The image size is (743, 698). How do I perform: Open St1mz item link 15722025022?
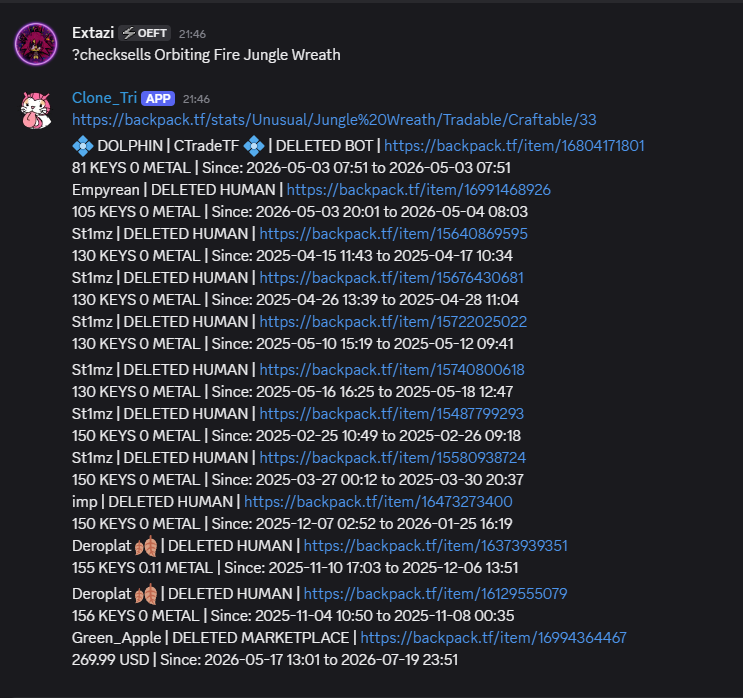(x=393, y=322)
